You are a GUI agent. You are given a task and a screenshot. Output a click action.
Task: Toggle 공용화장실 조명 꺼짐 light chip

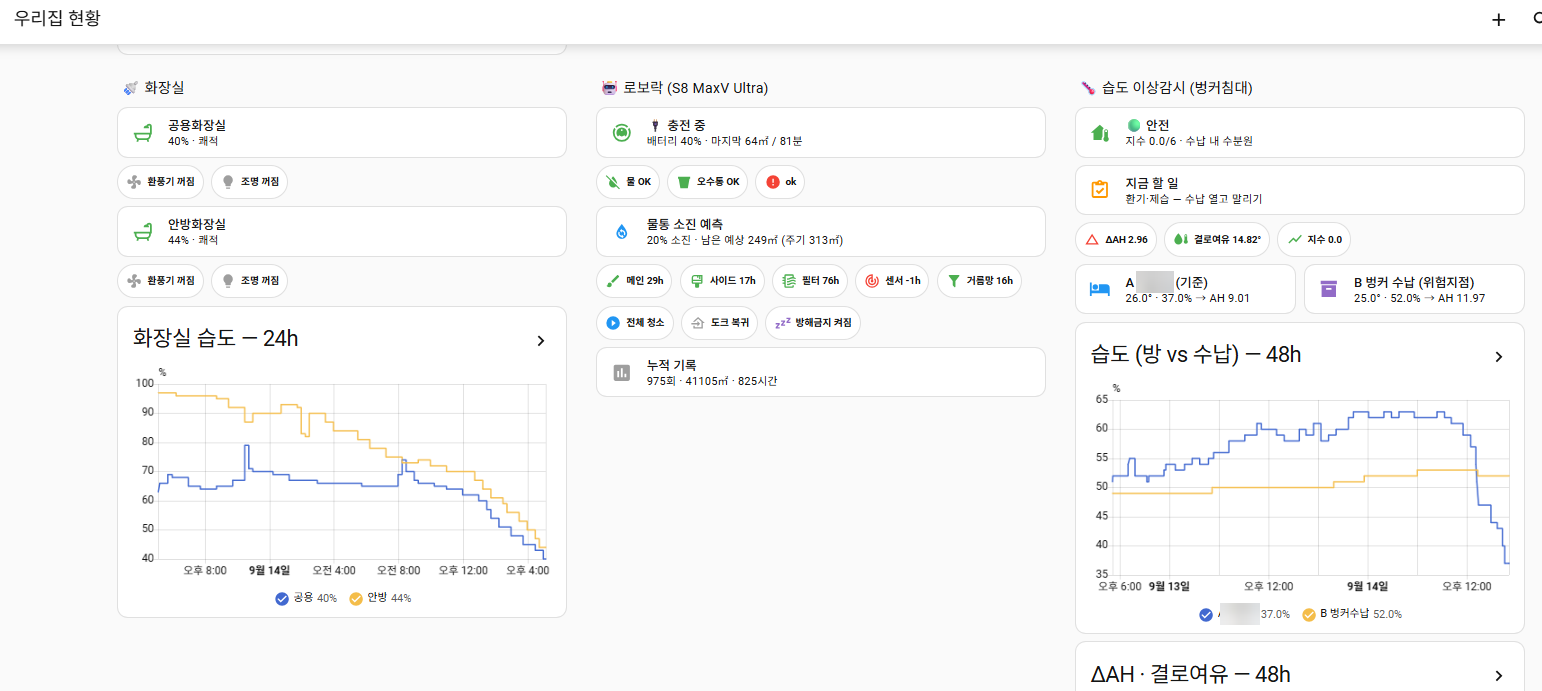tap(249, 182)
